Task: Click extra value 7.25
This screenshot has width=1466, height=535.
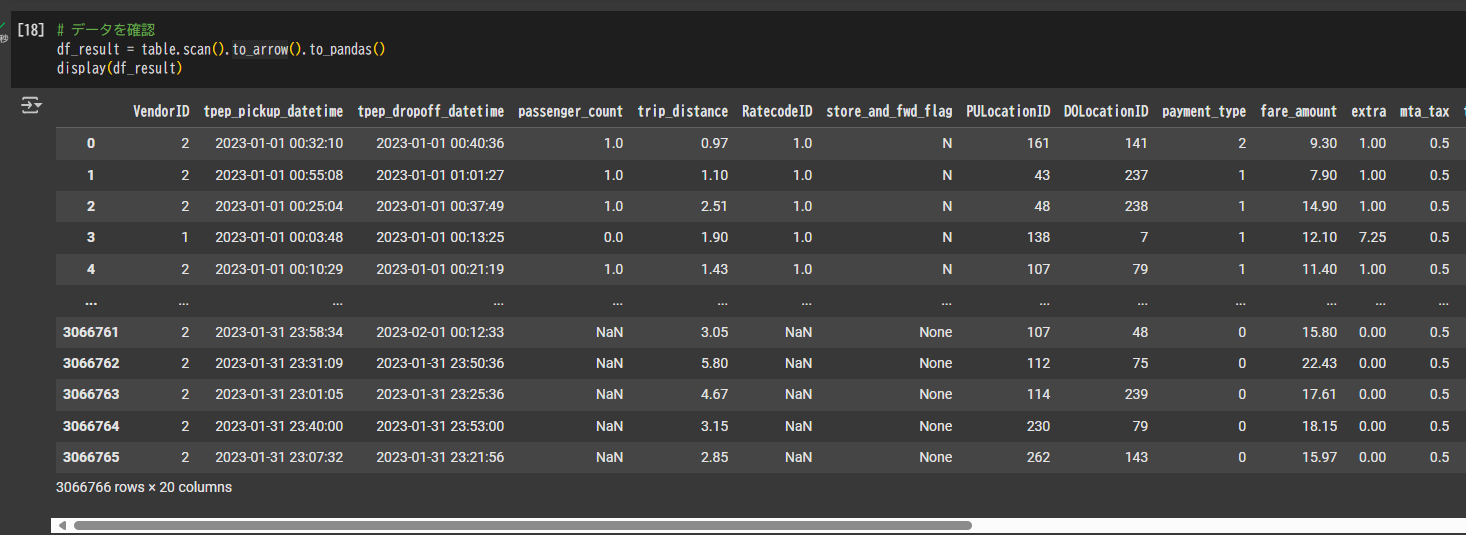Action: tap(1372, 238)
